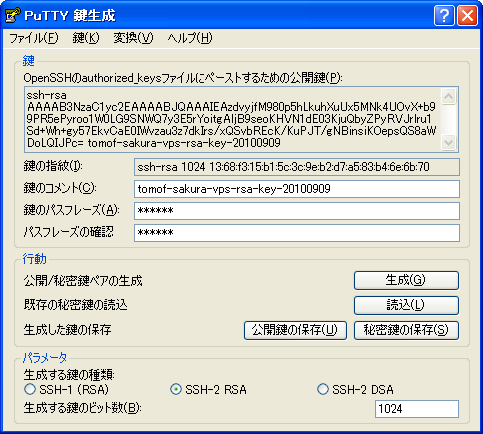The height and width of the screenshot is (434, 483).
Task: Click the パスフレーズの確認 label
Action: click(69, 232)
